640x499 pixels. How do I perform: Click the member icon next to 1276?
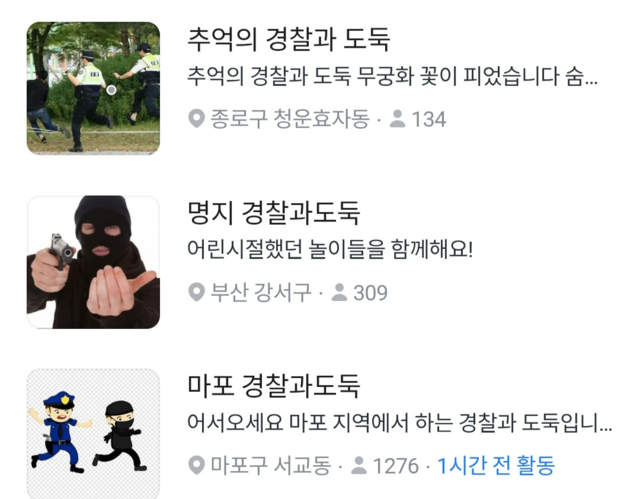(x=359, y=466)
